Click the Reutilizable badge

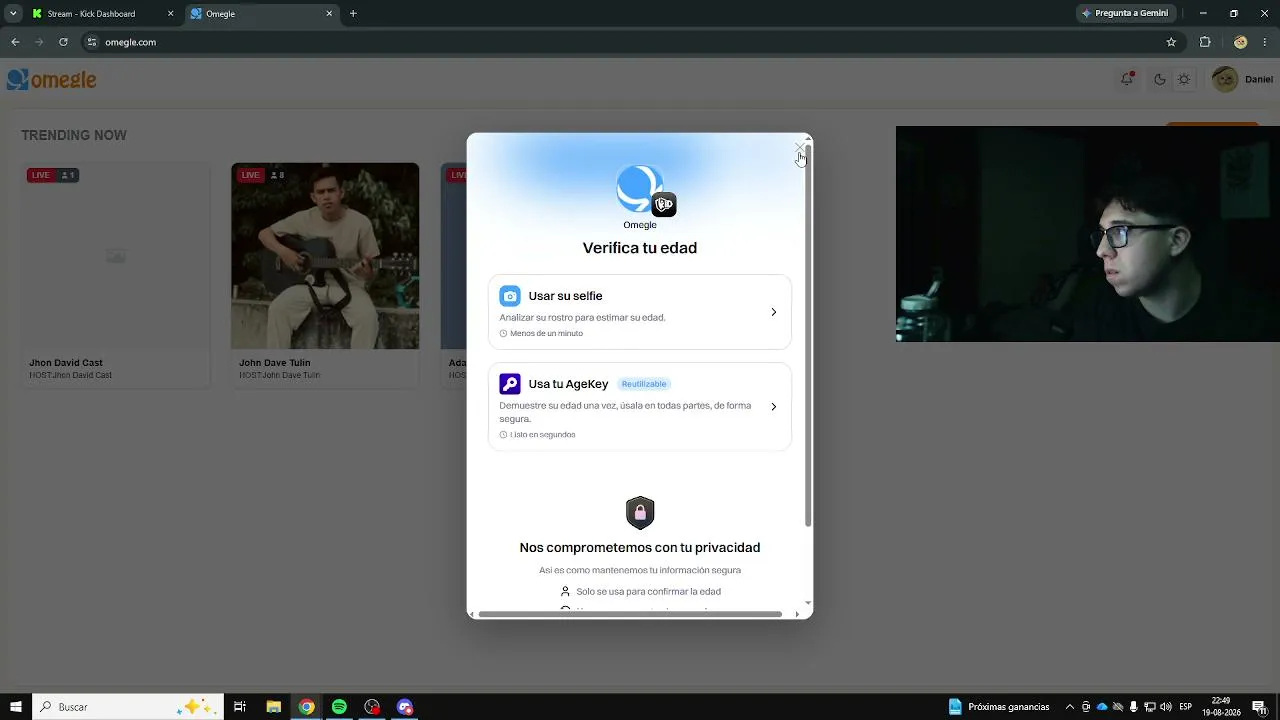644,384
